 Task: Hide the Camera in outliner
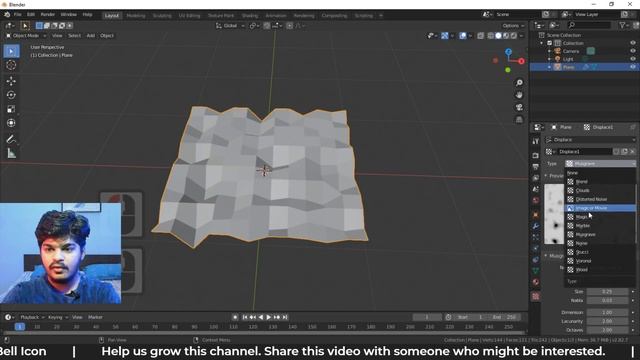pos(633,51)
